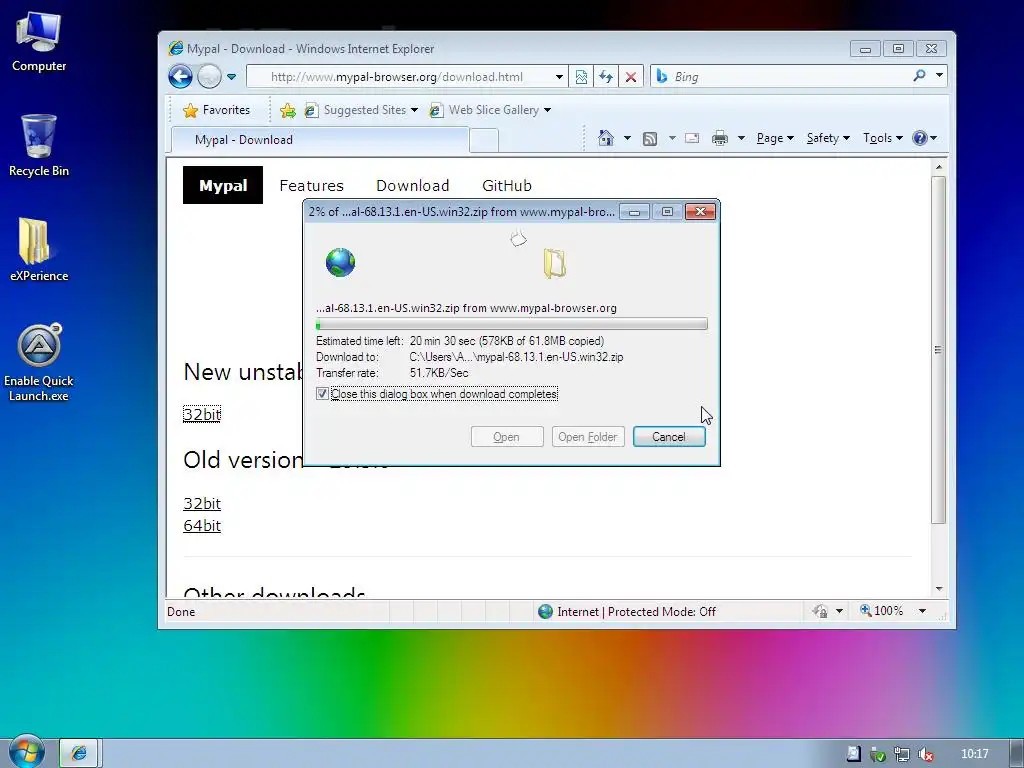Open the search provider dropdown arrow
This screenshot has height=768, width=1024.
939,76
